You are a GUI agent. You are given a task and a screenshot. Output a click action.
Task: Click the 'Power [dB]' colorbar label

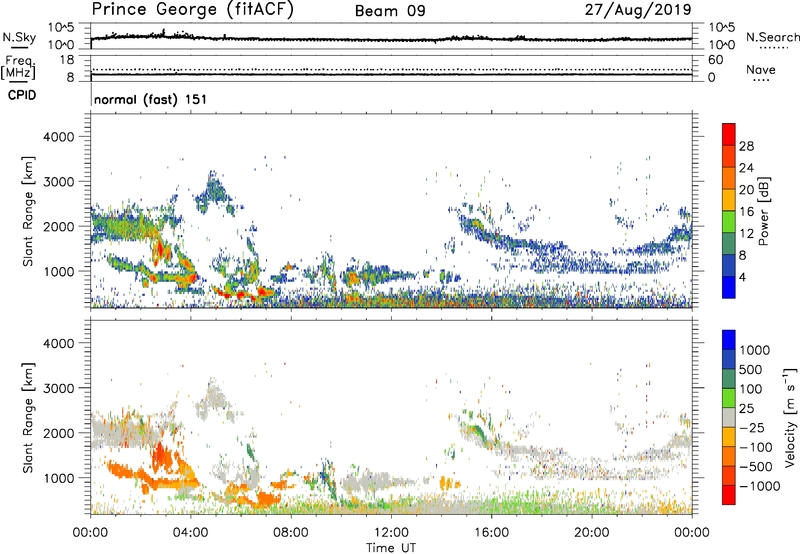point(763,211)
